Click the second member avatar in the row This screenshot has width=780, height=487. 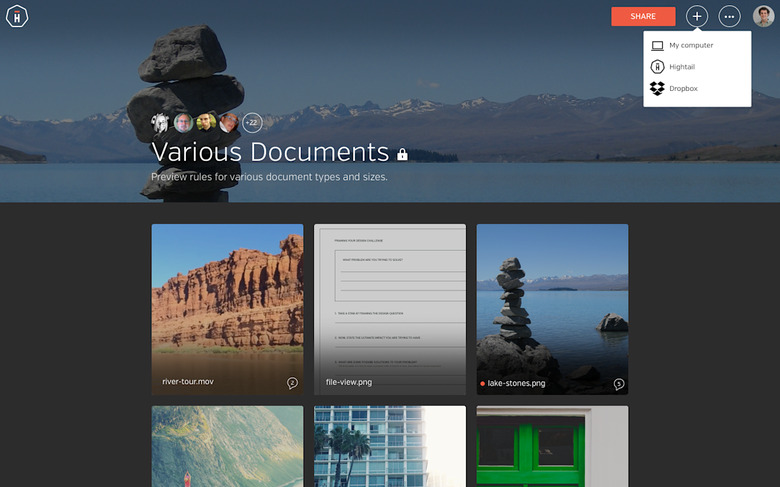point(183,122)
